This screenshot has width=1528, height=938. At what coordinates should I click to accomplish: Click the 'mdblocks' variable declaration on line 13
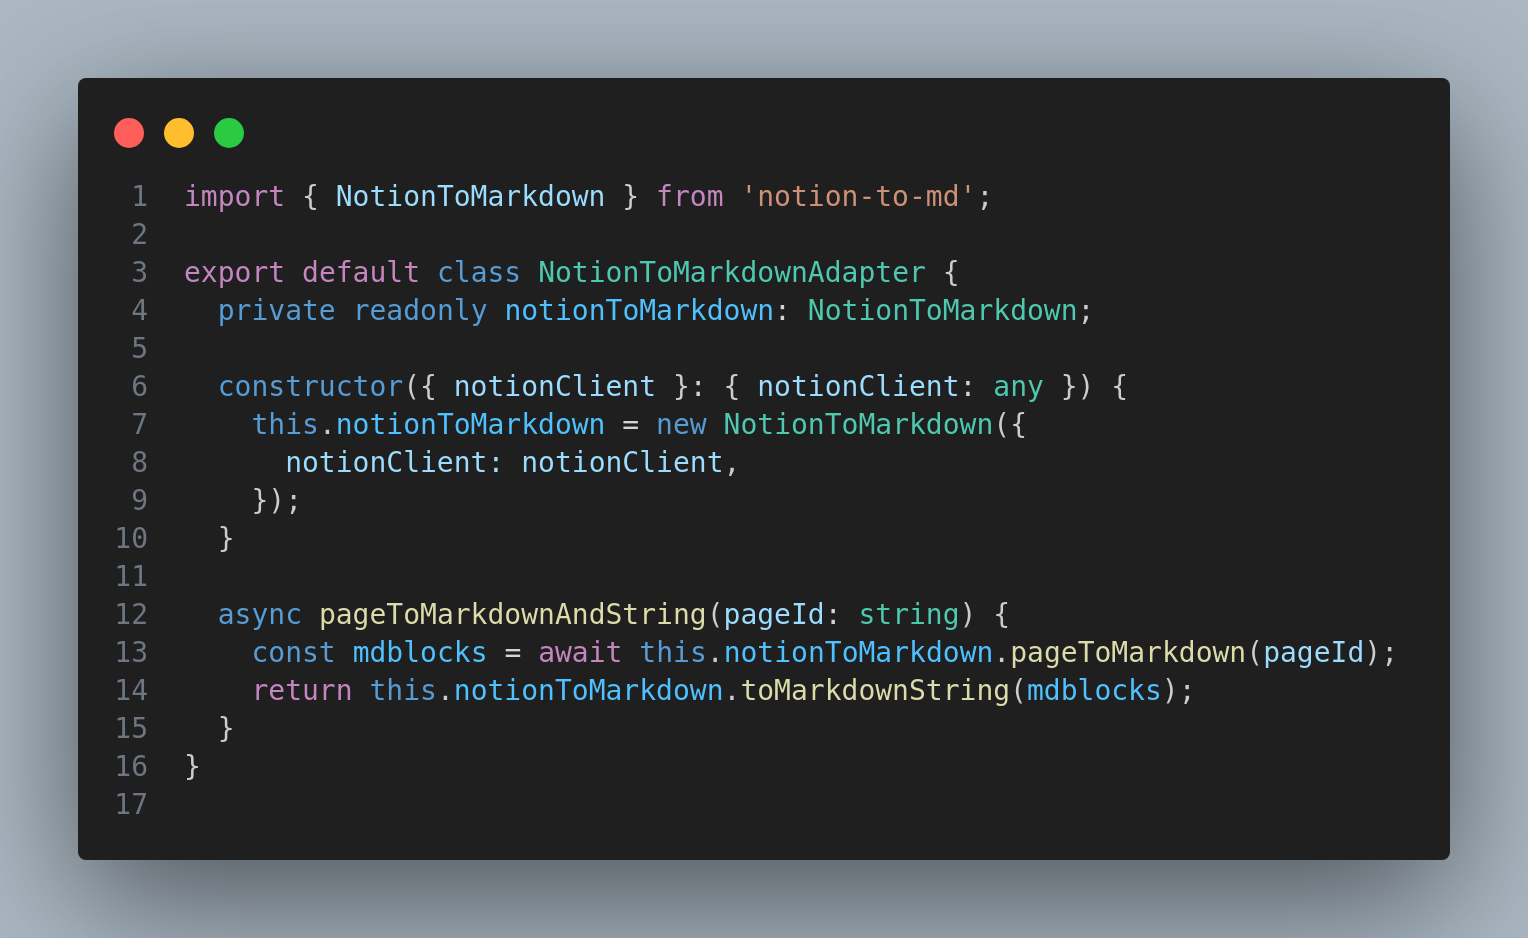coord(420,653)
